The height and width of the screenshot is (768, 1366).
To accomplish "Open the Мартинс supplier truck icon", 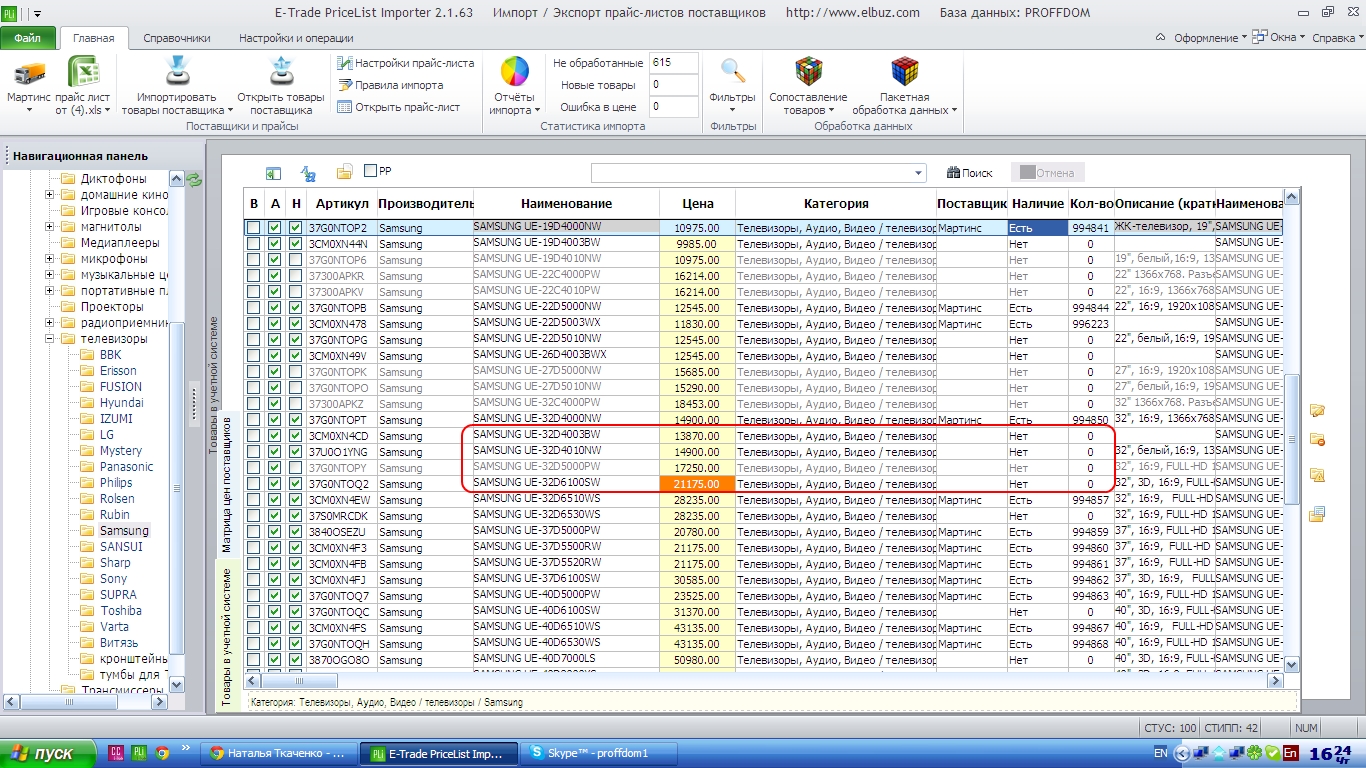I will coord(29,72).
